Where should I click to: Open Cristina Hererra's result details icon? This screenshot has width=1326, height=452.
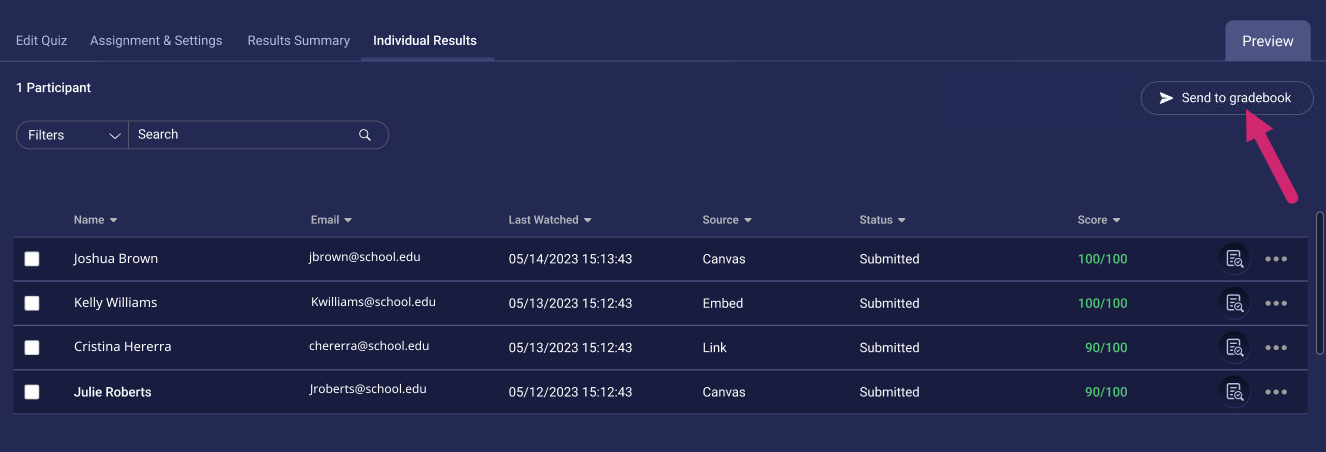click(x=1235, y=347)
